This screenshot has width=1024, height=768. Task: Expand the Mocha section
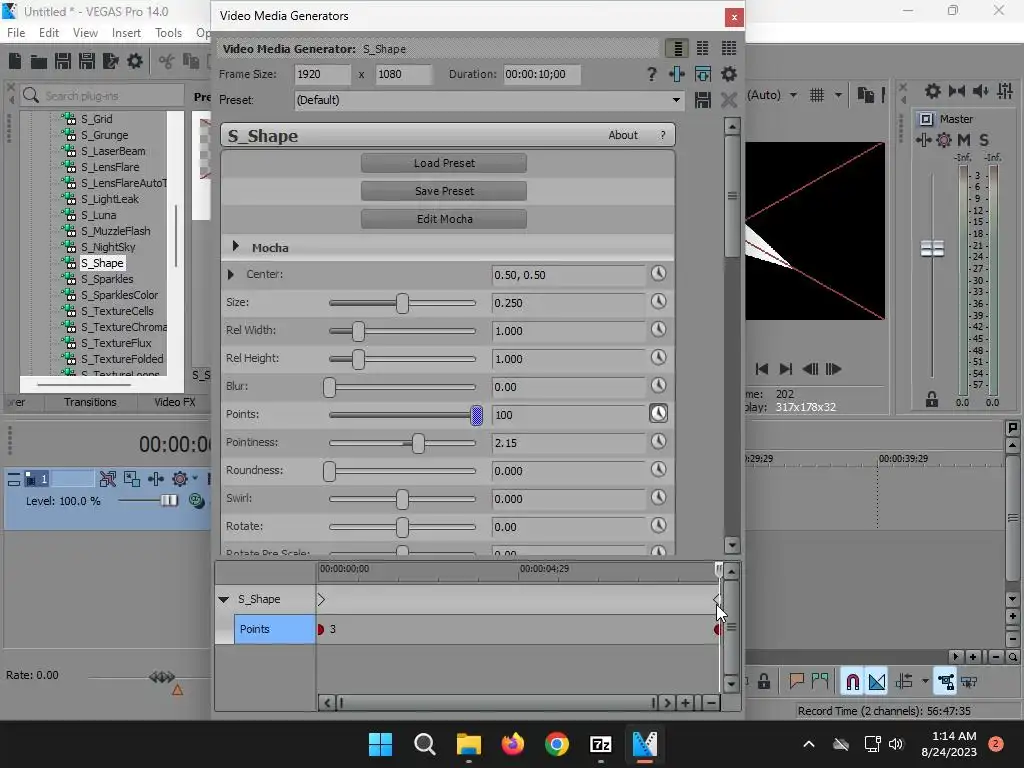[x=236, y=246]
